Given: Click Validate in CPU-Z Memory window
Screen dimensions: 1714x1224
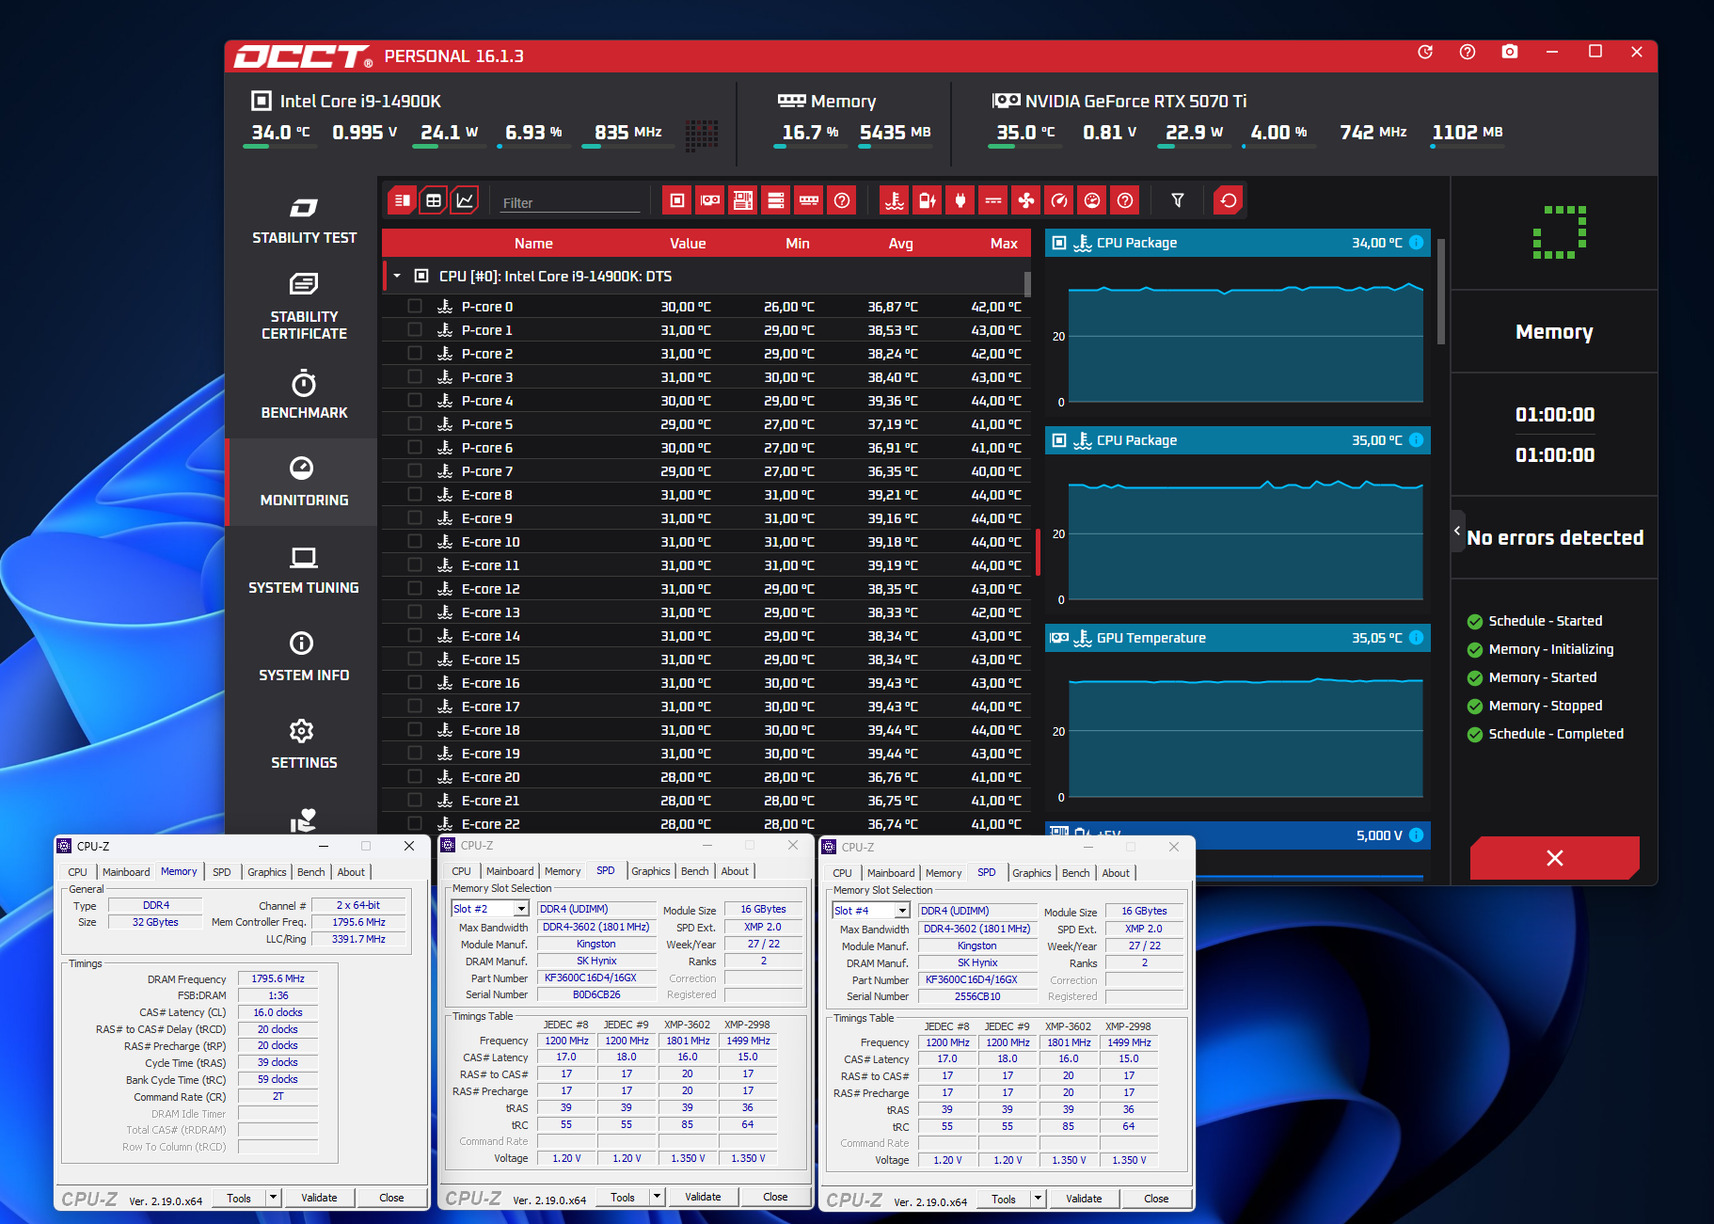Looking at the screenshot, I should pos(319,1197).
